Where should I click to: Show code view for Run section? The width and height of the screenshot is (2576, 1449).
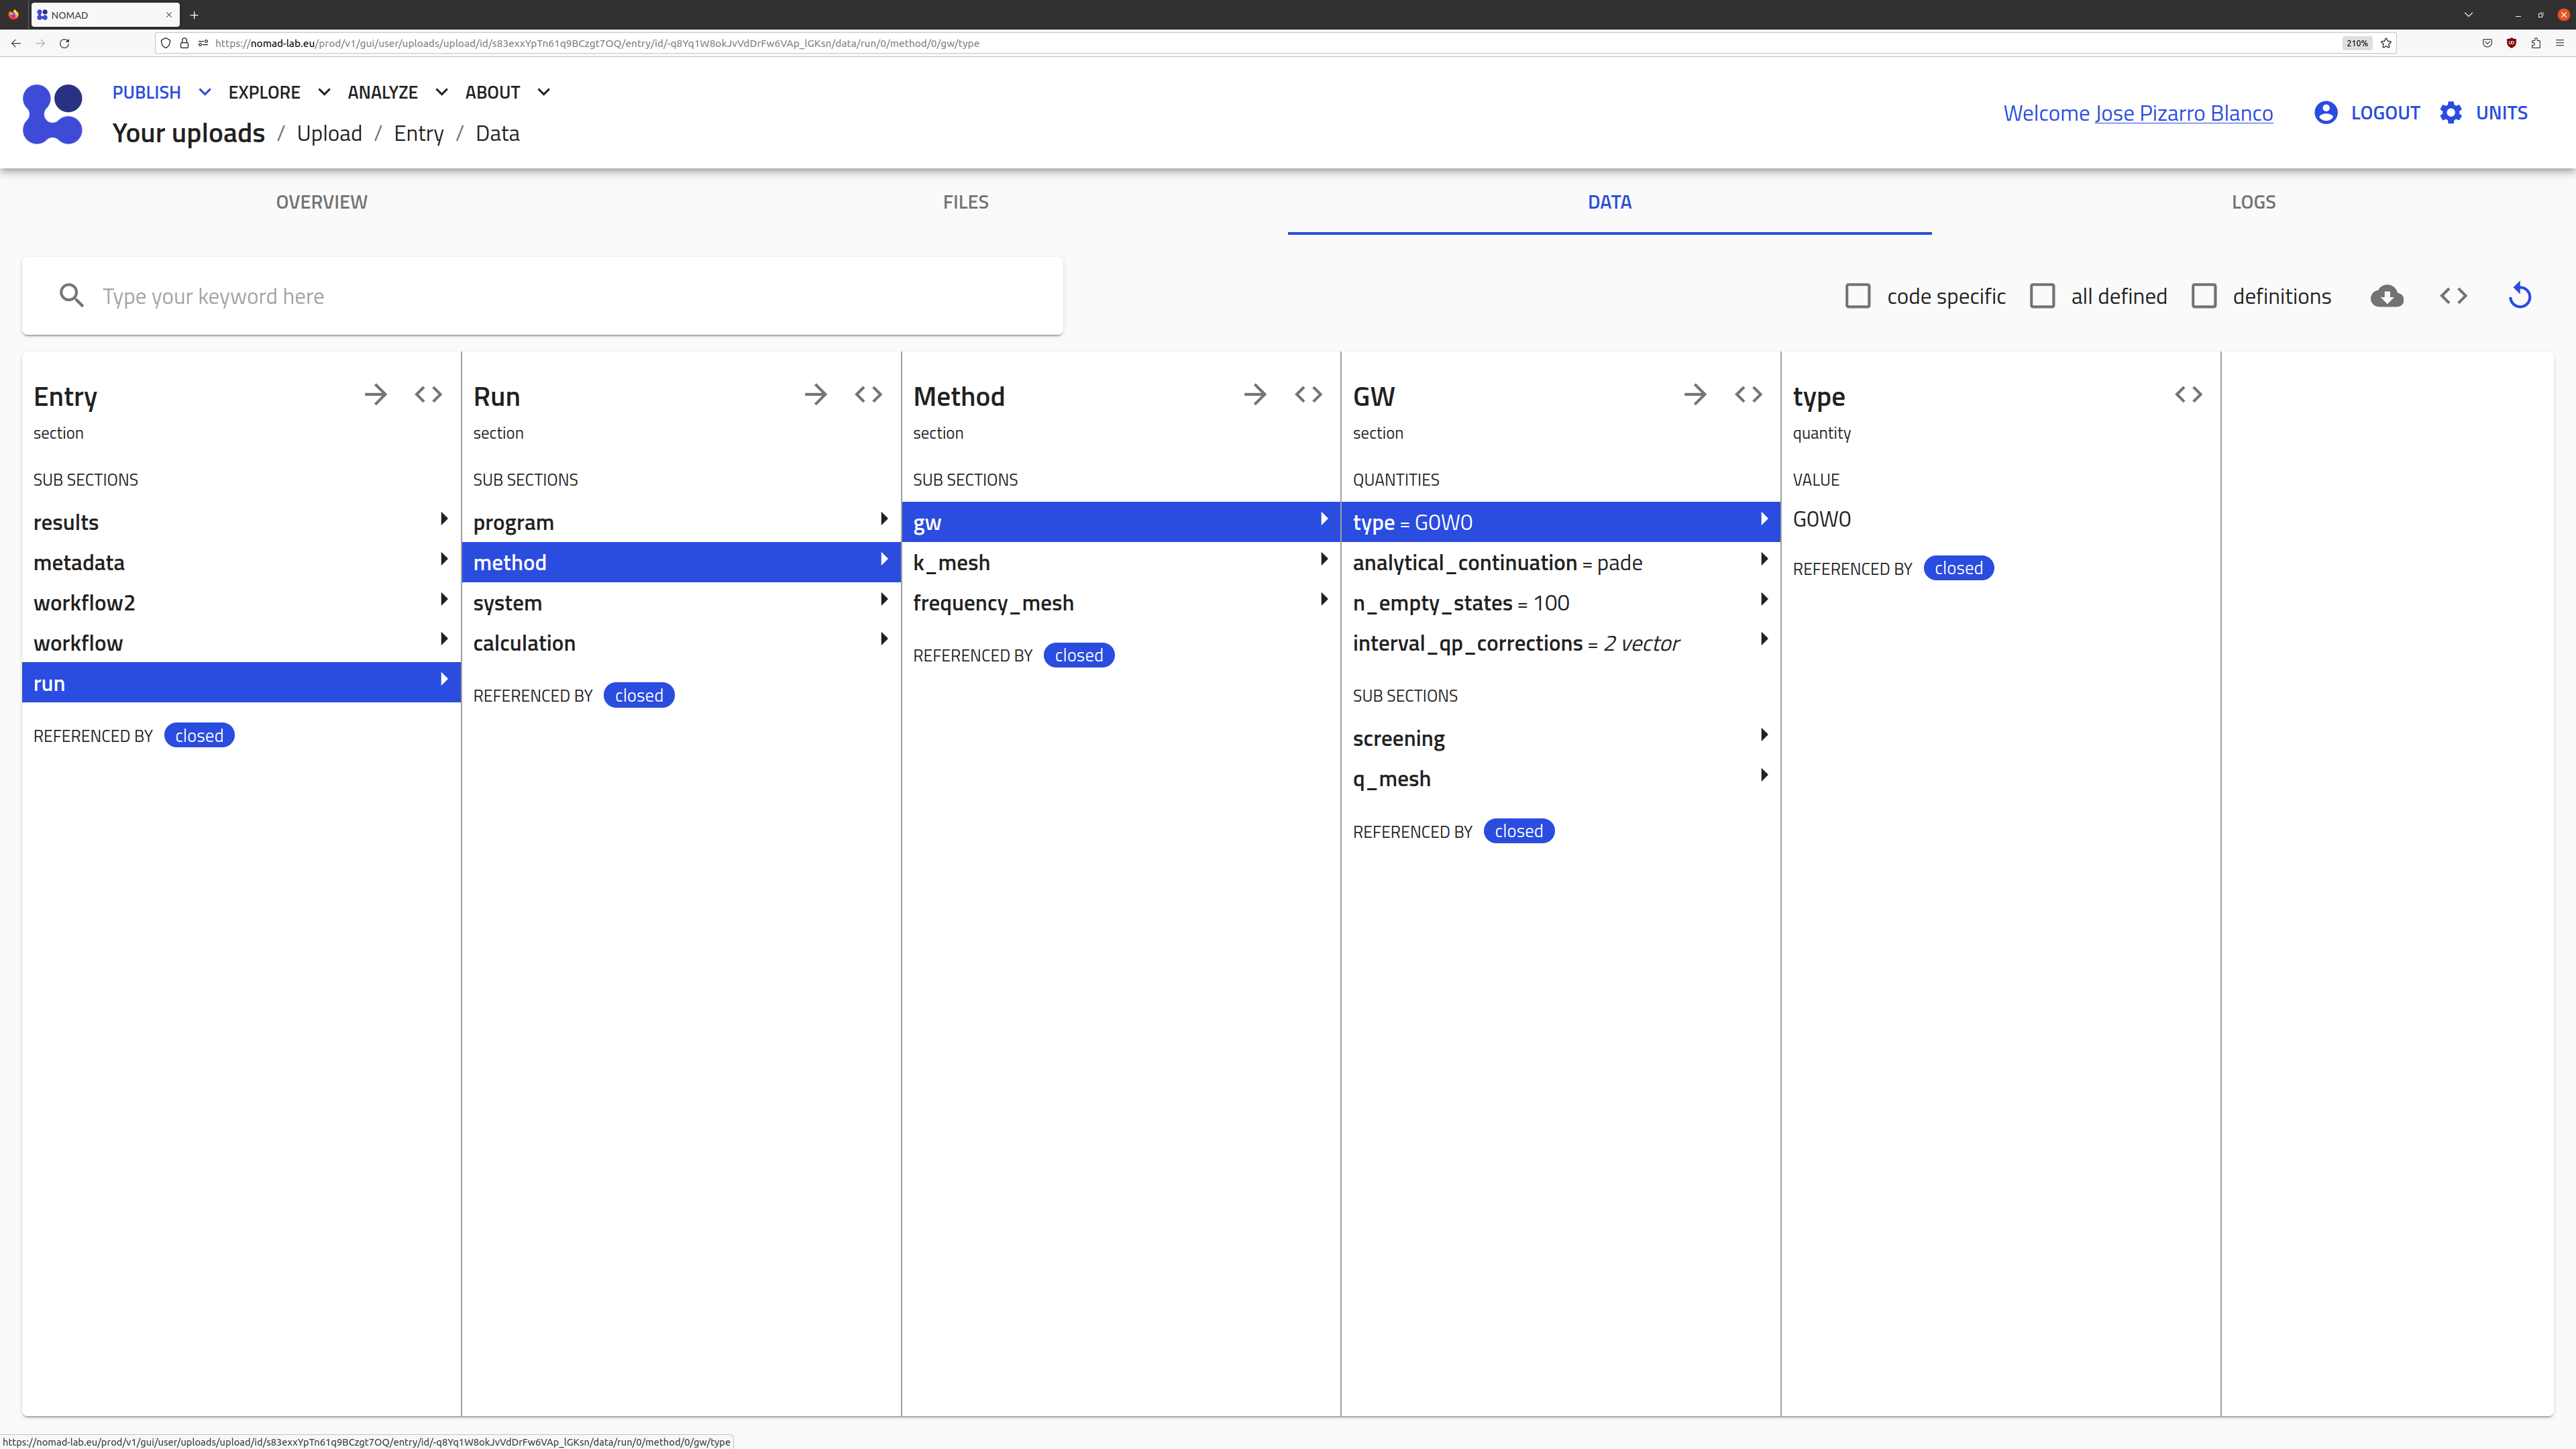point(868,395)
